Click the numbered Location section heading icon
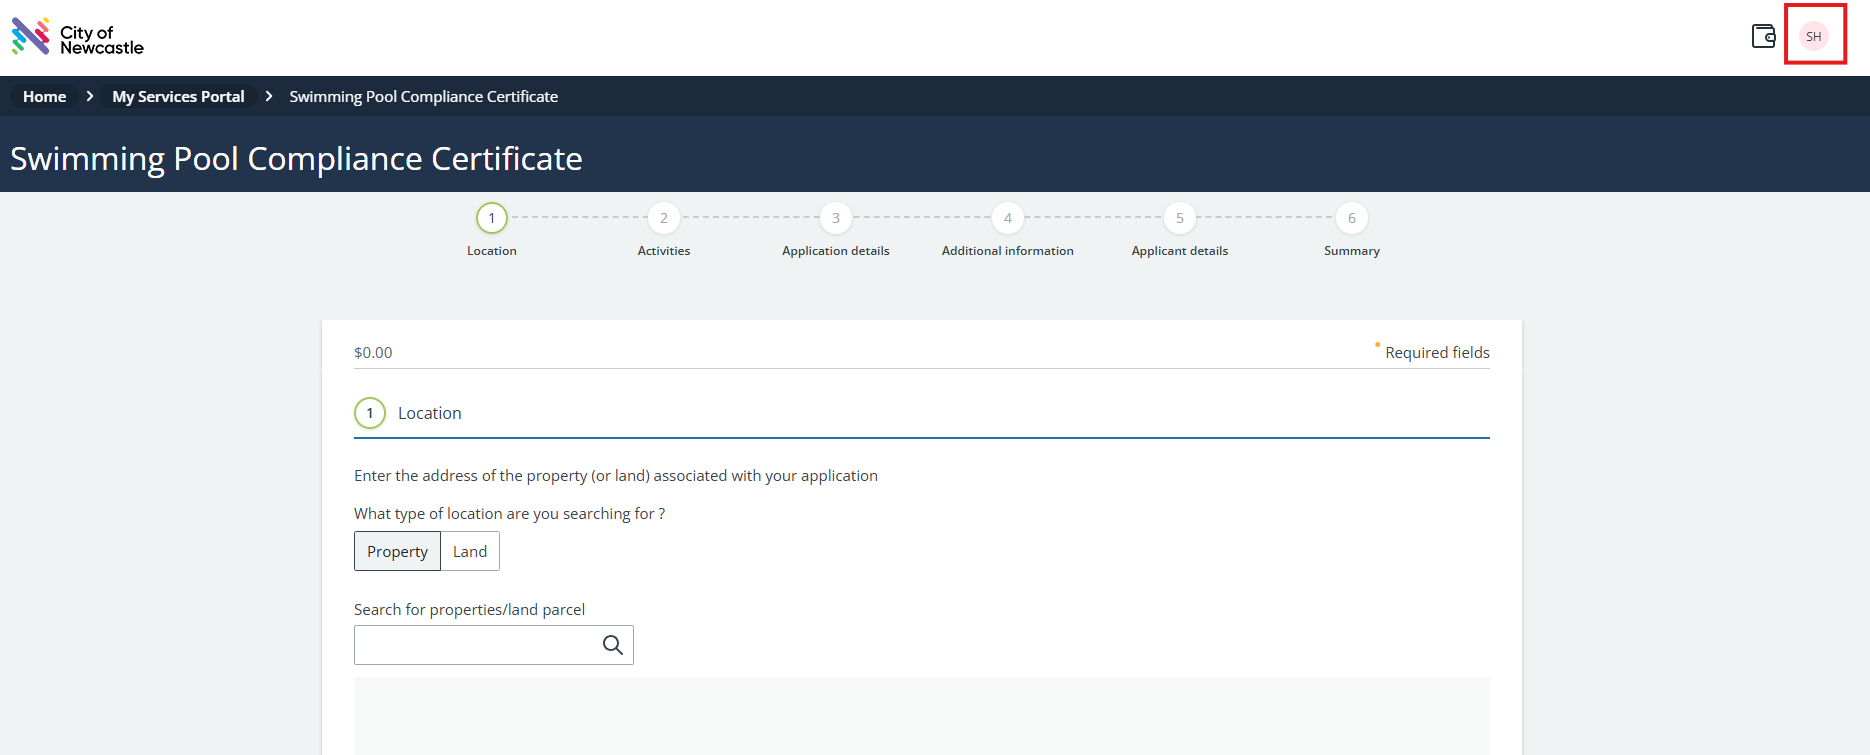 (x=370, y=413)
